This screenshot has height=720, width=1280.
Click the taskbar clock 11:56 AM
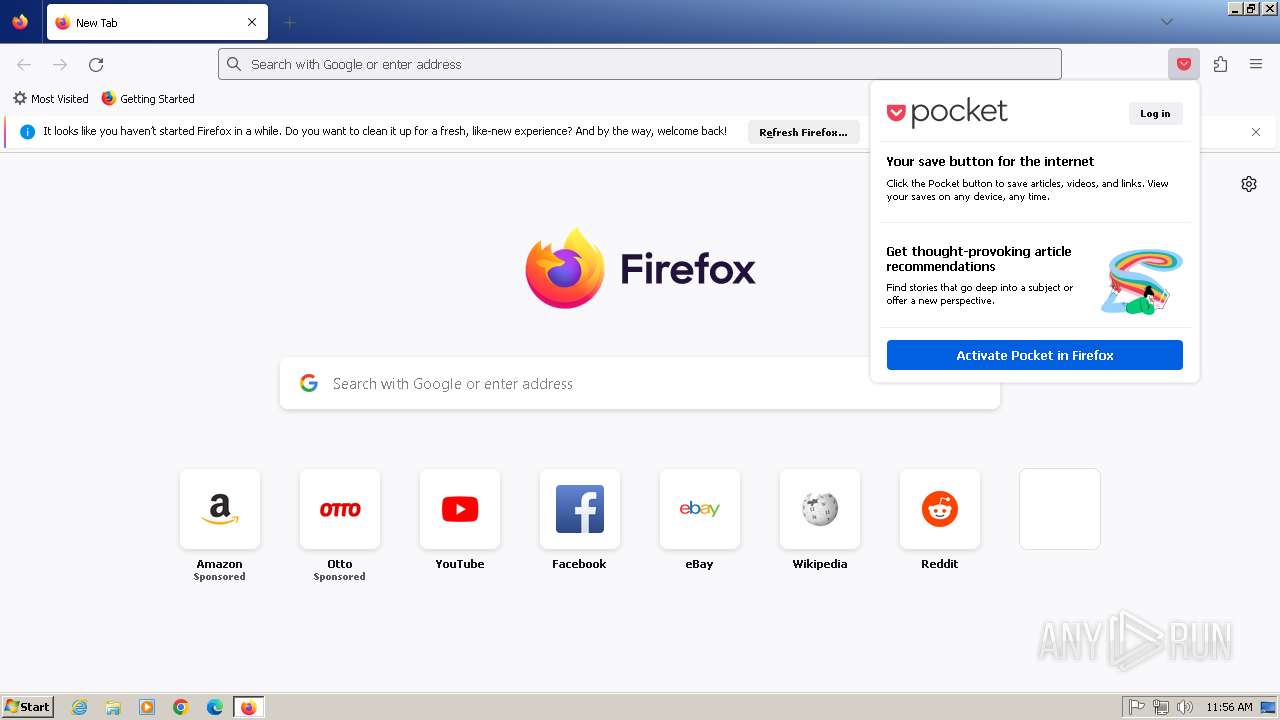[1229, 707]
